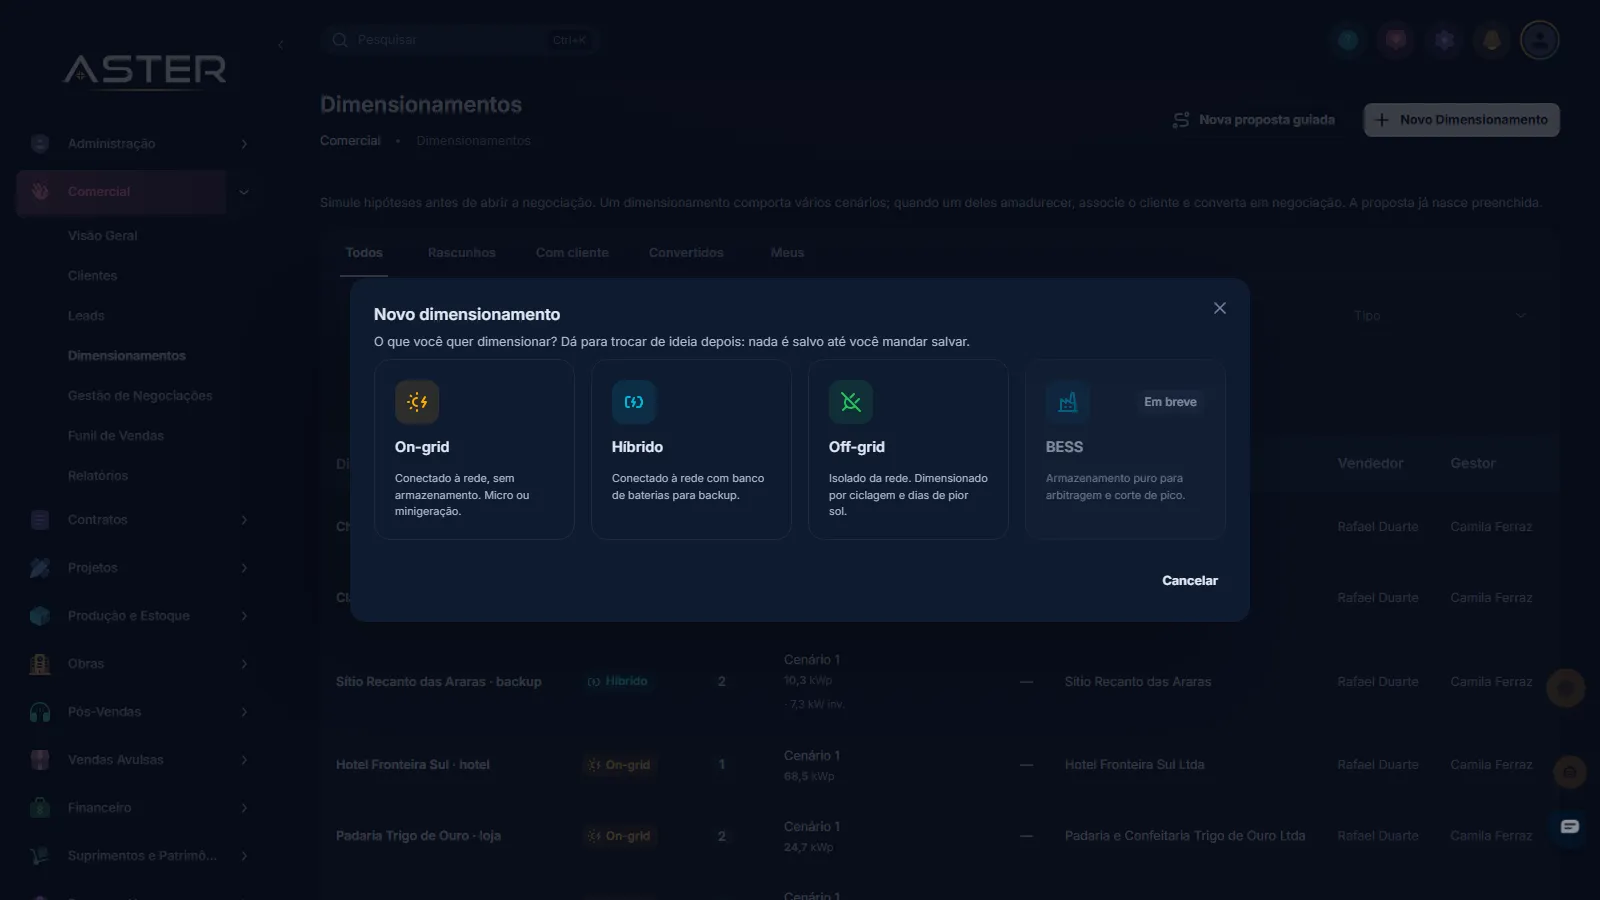The image size is (1600, 900).
Task: Open the Tipo filter dropdown
Action: 1440,316
